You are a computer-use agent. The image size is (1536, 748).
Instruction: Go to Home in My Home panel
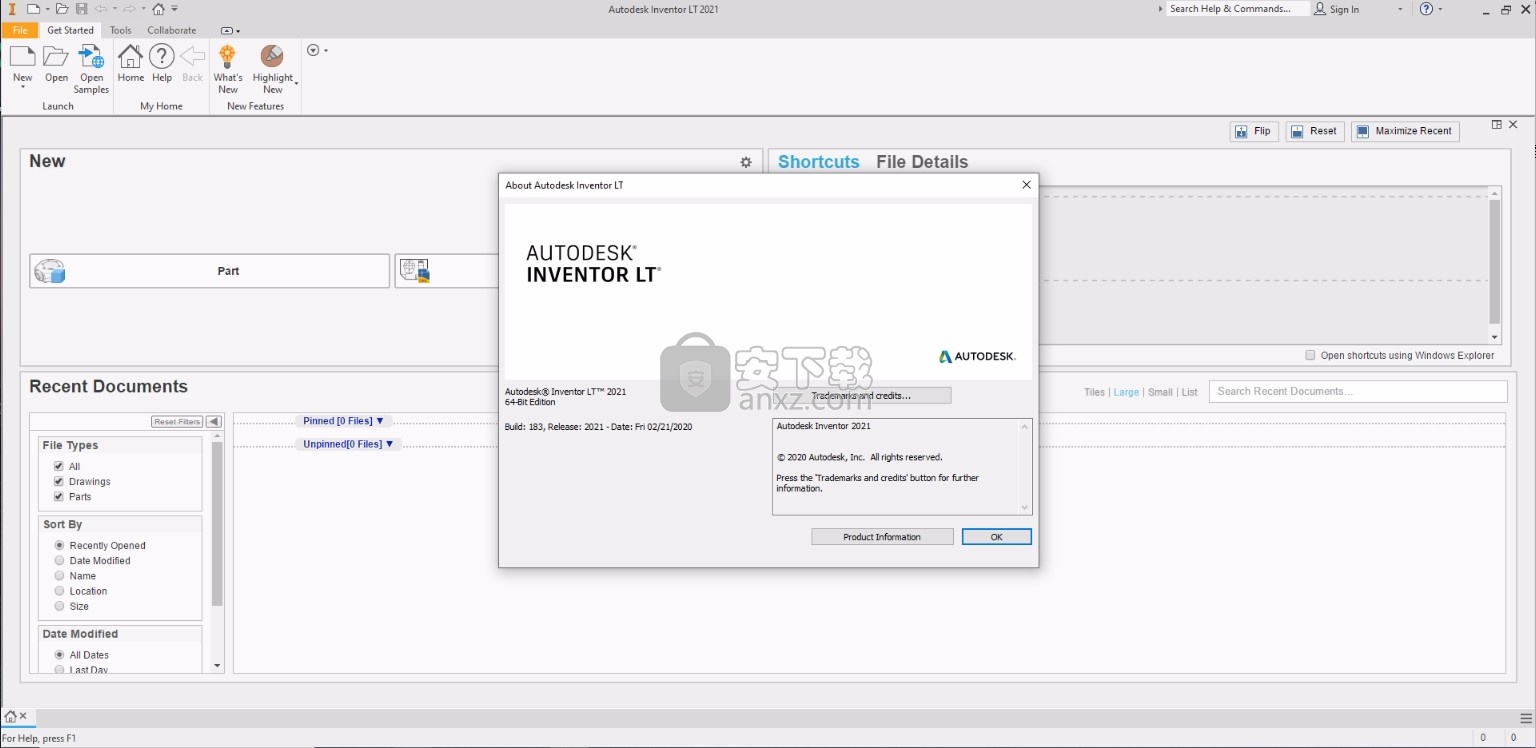click(131, 57)
